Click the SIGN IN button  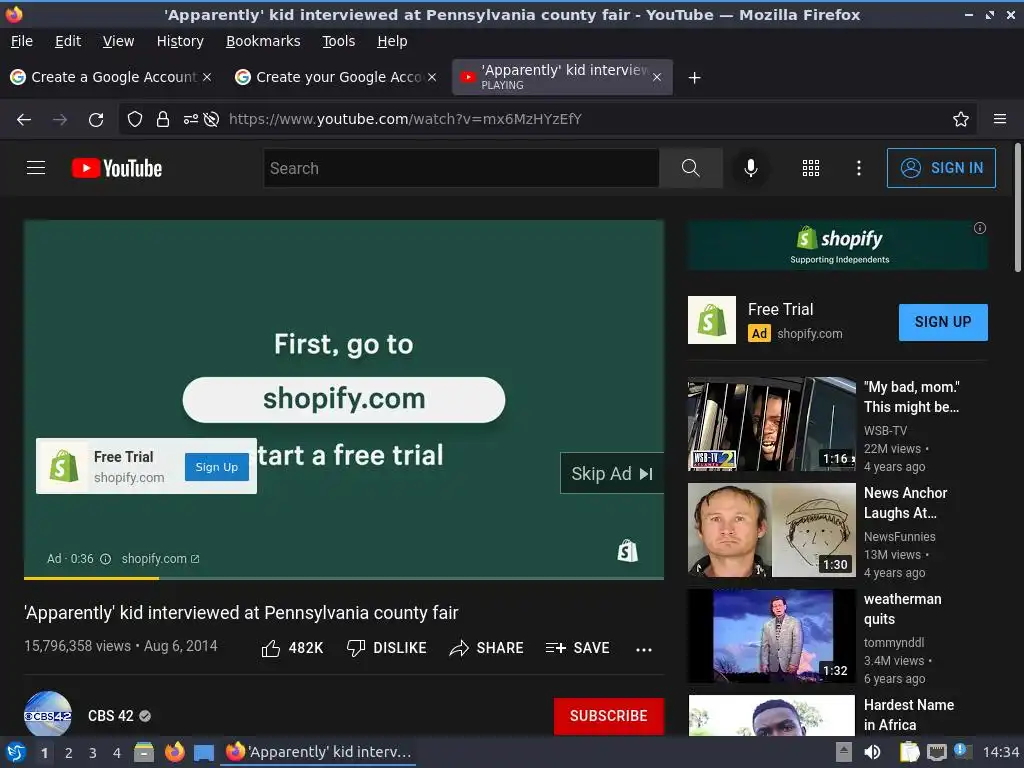(x=941, y=168)
